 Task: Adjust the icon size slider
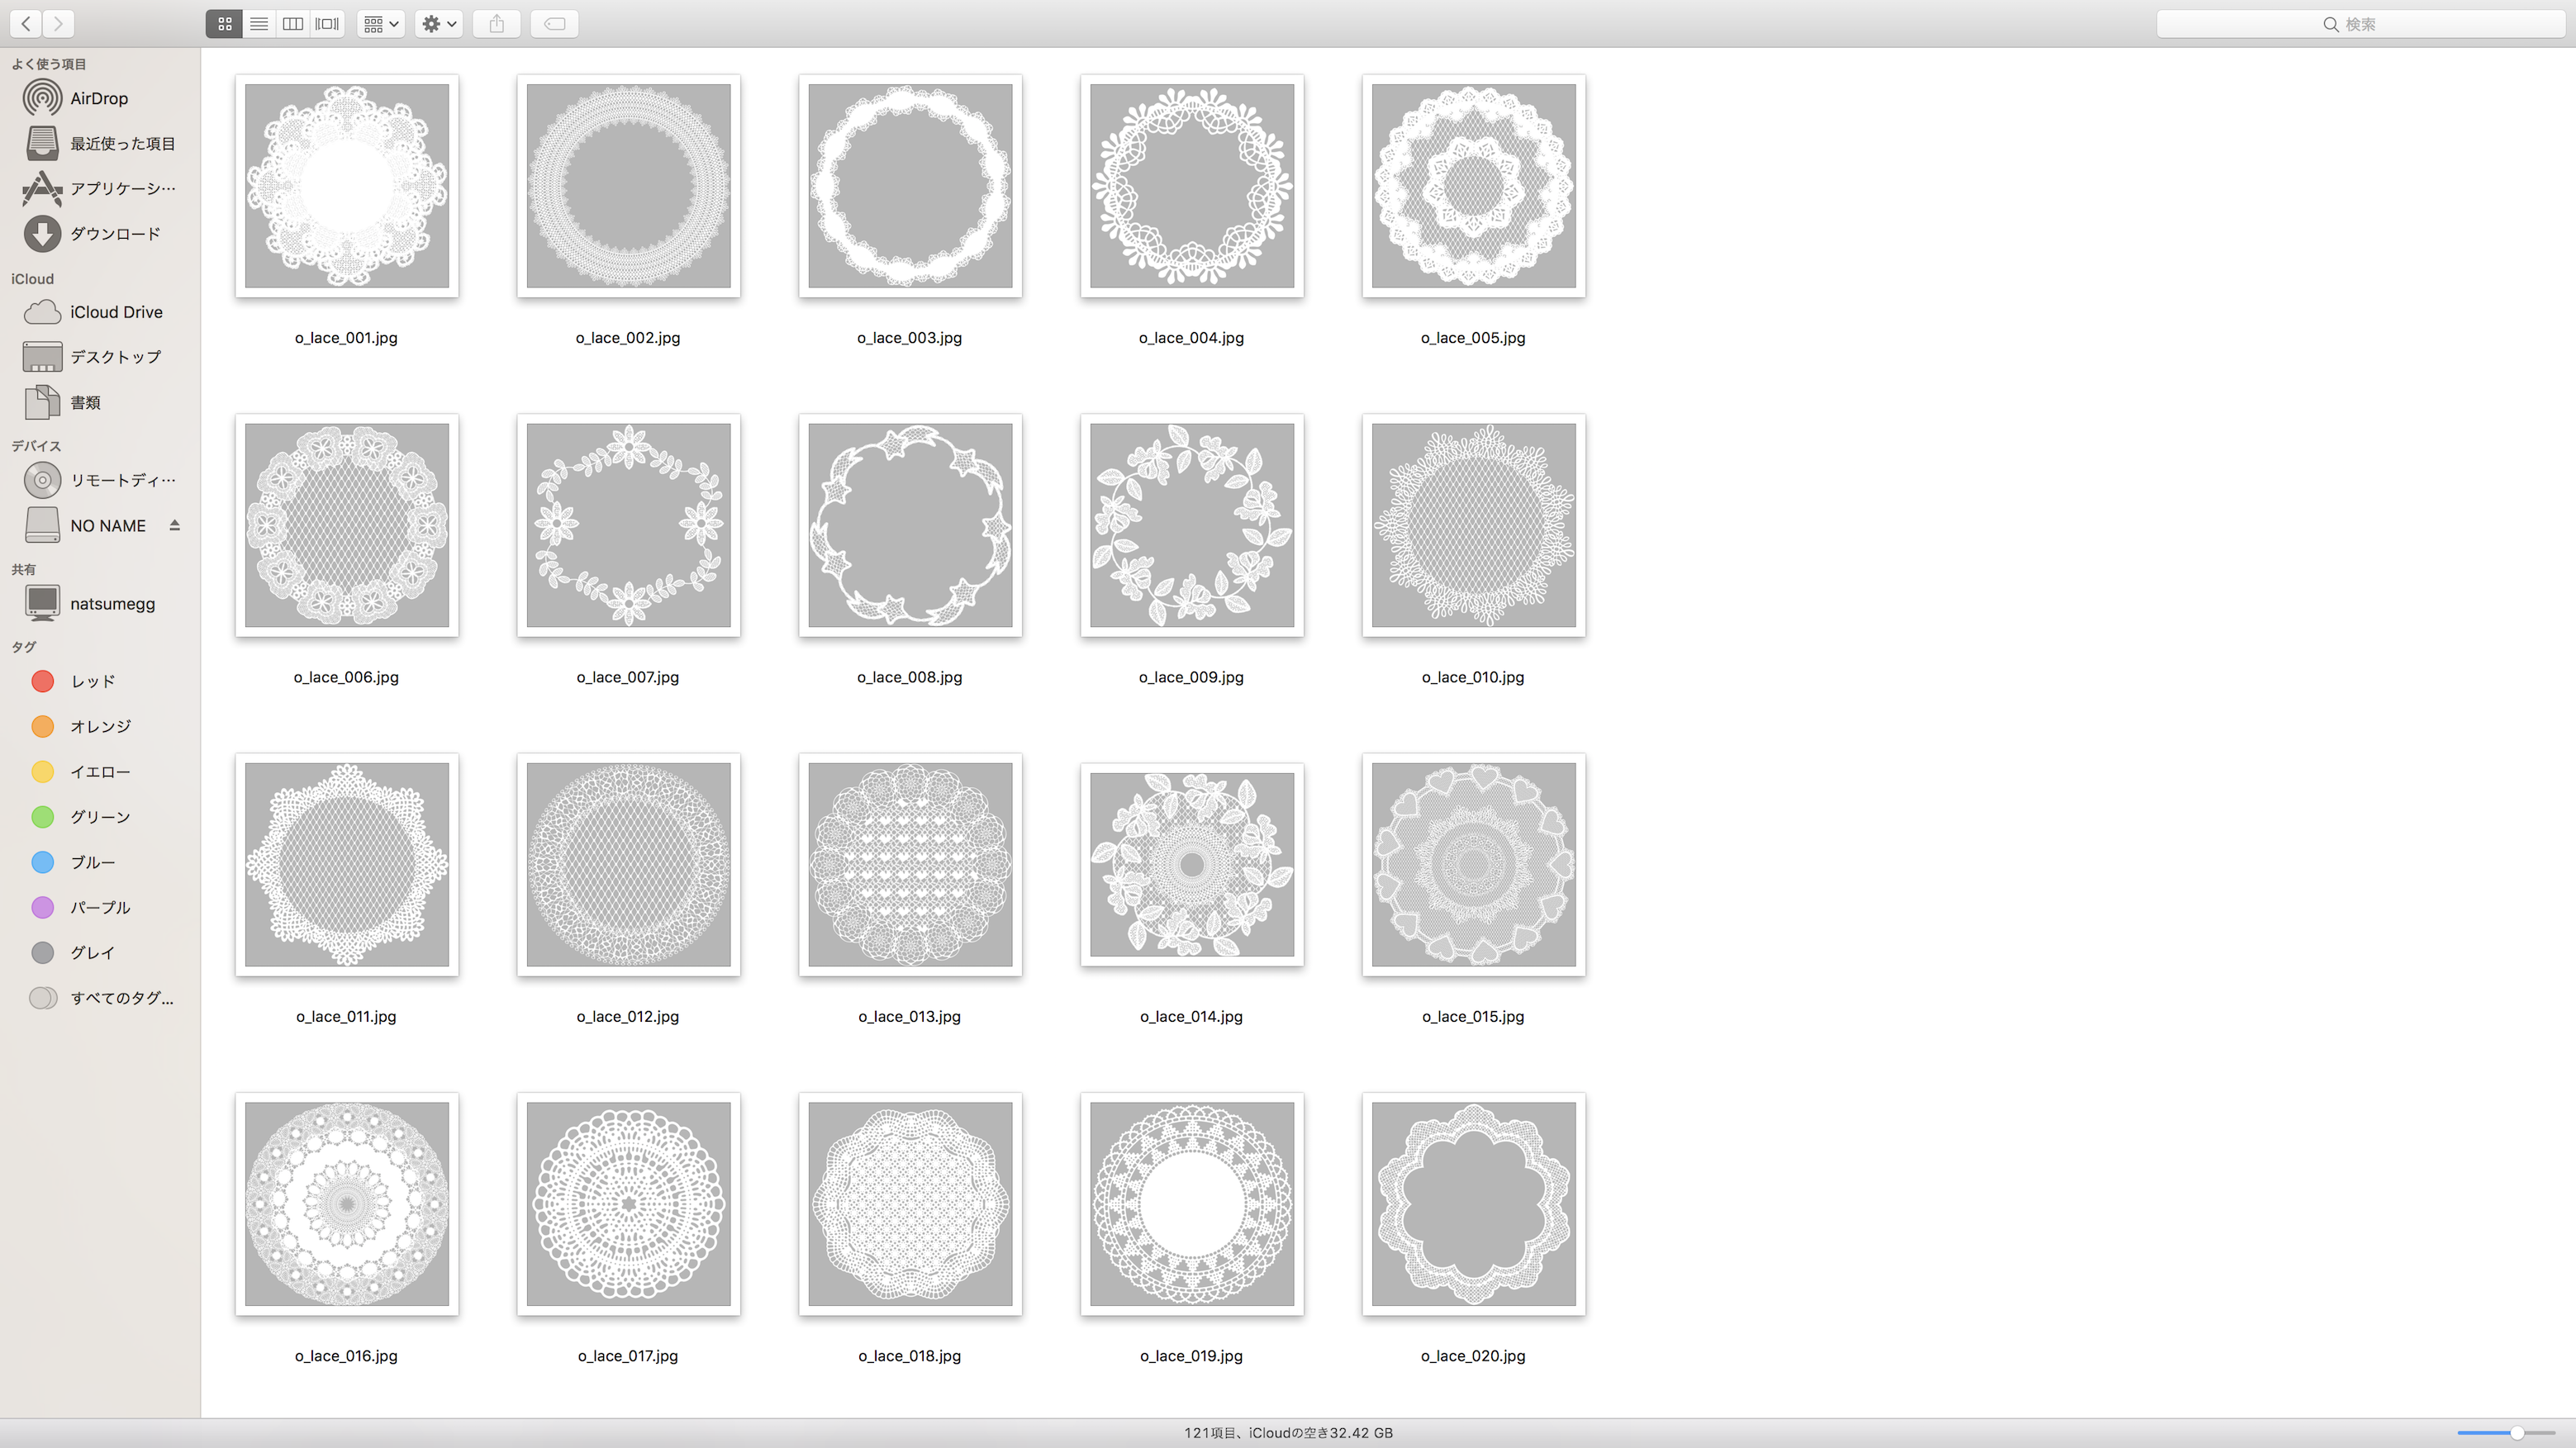[x=2516, y=1433]
